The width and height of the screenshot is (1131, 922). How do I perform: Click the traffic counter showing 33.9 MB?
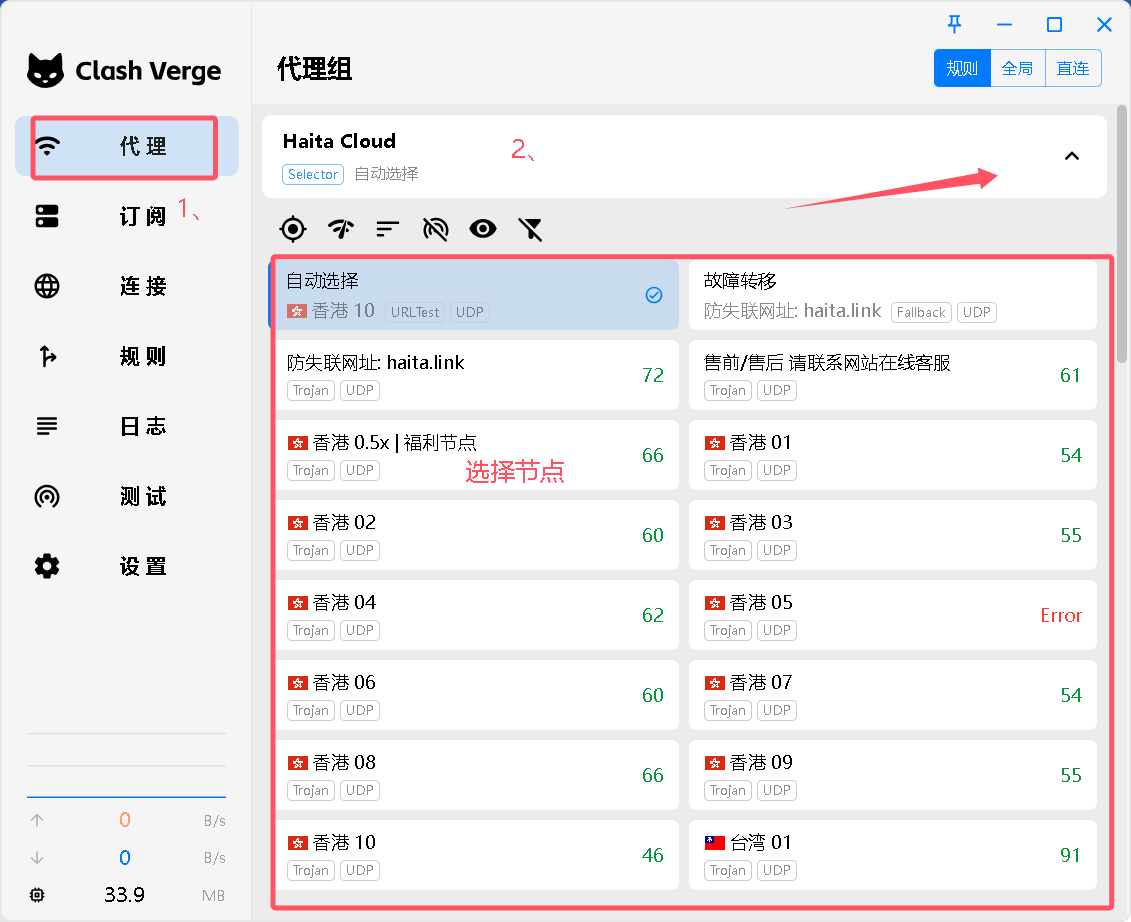pos(124,895)
